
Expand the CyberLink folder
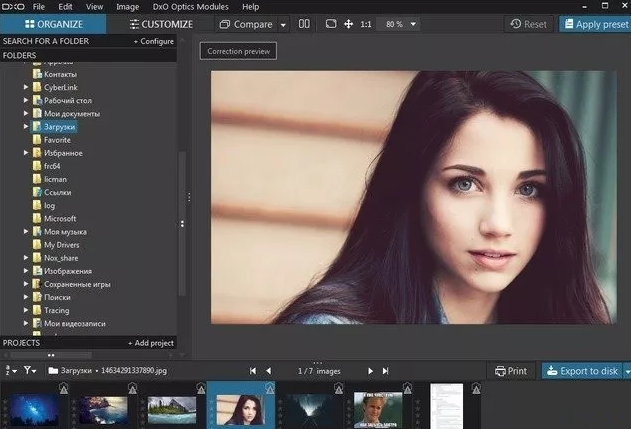click(x=26, y=87)
